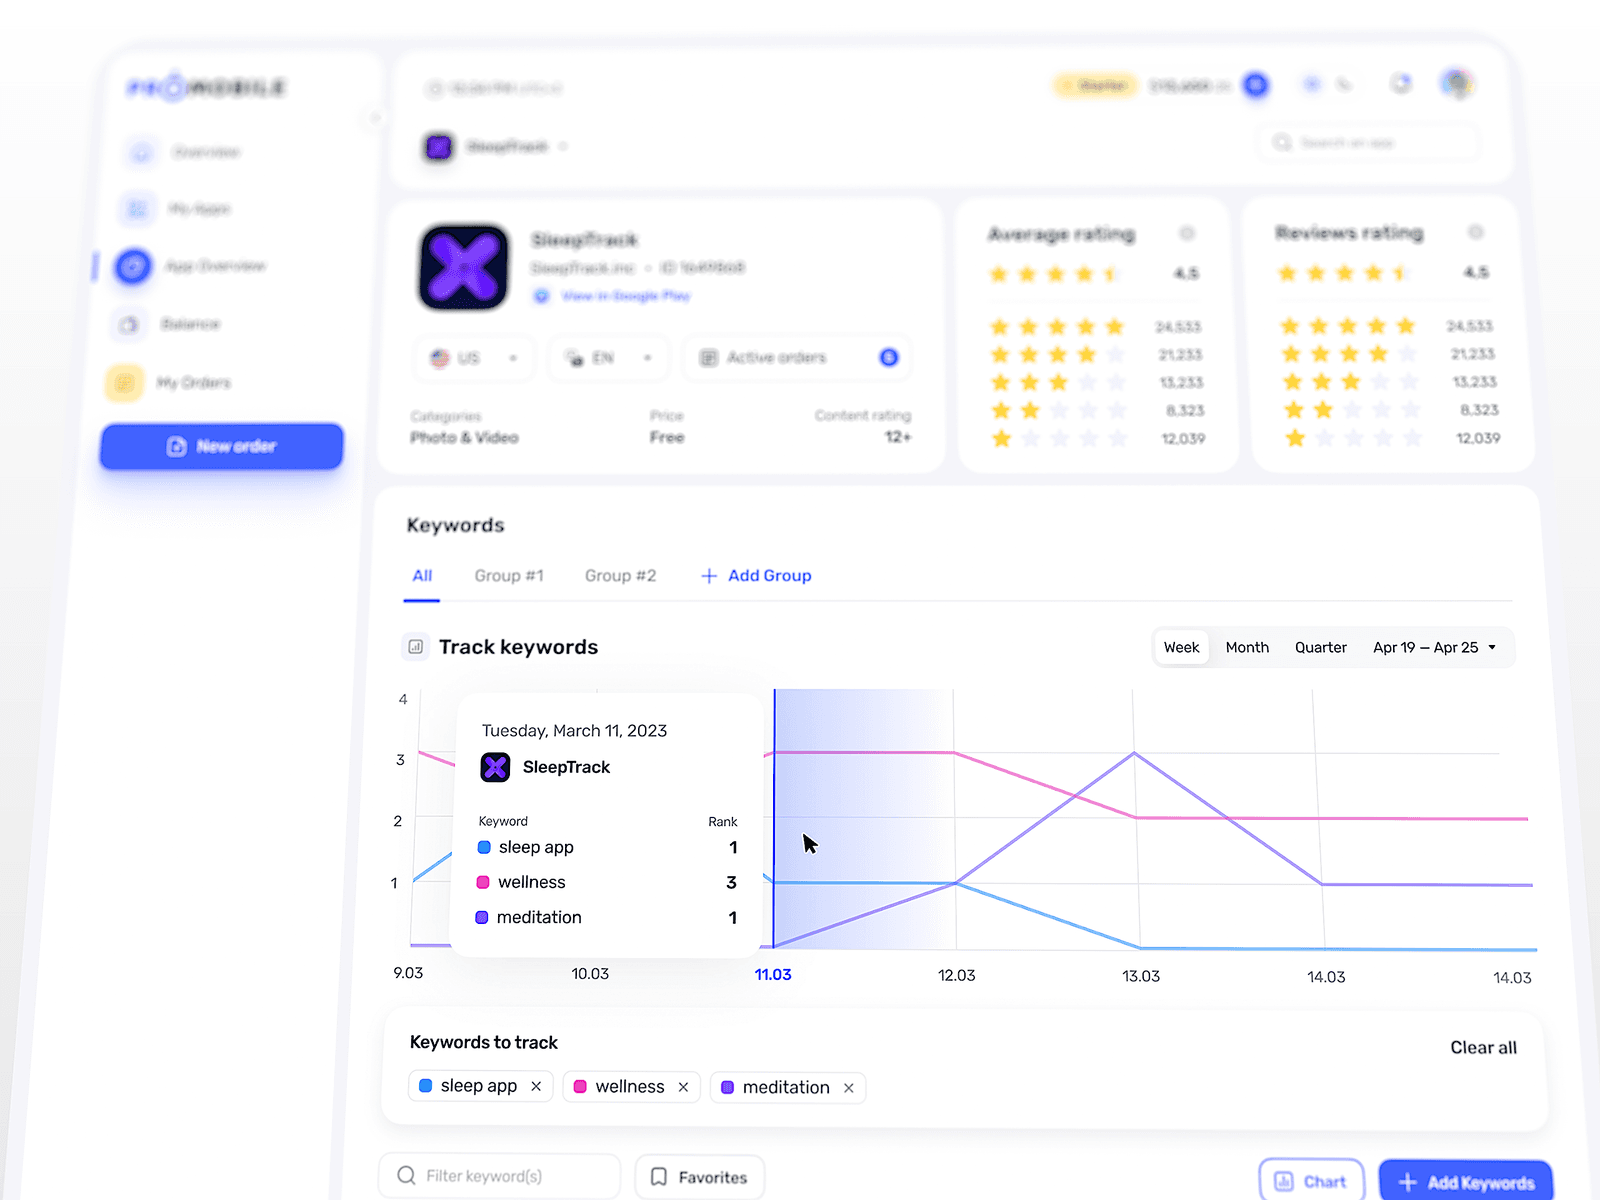Open the My Orders sidebar icon

[x=125, y=383]
